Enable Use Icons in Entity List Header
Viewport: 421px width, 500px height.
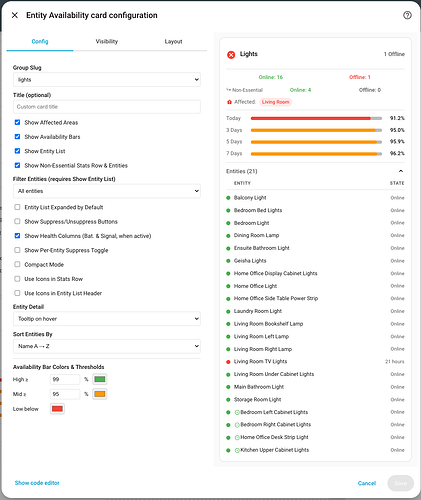(17, 293)
